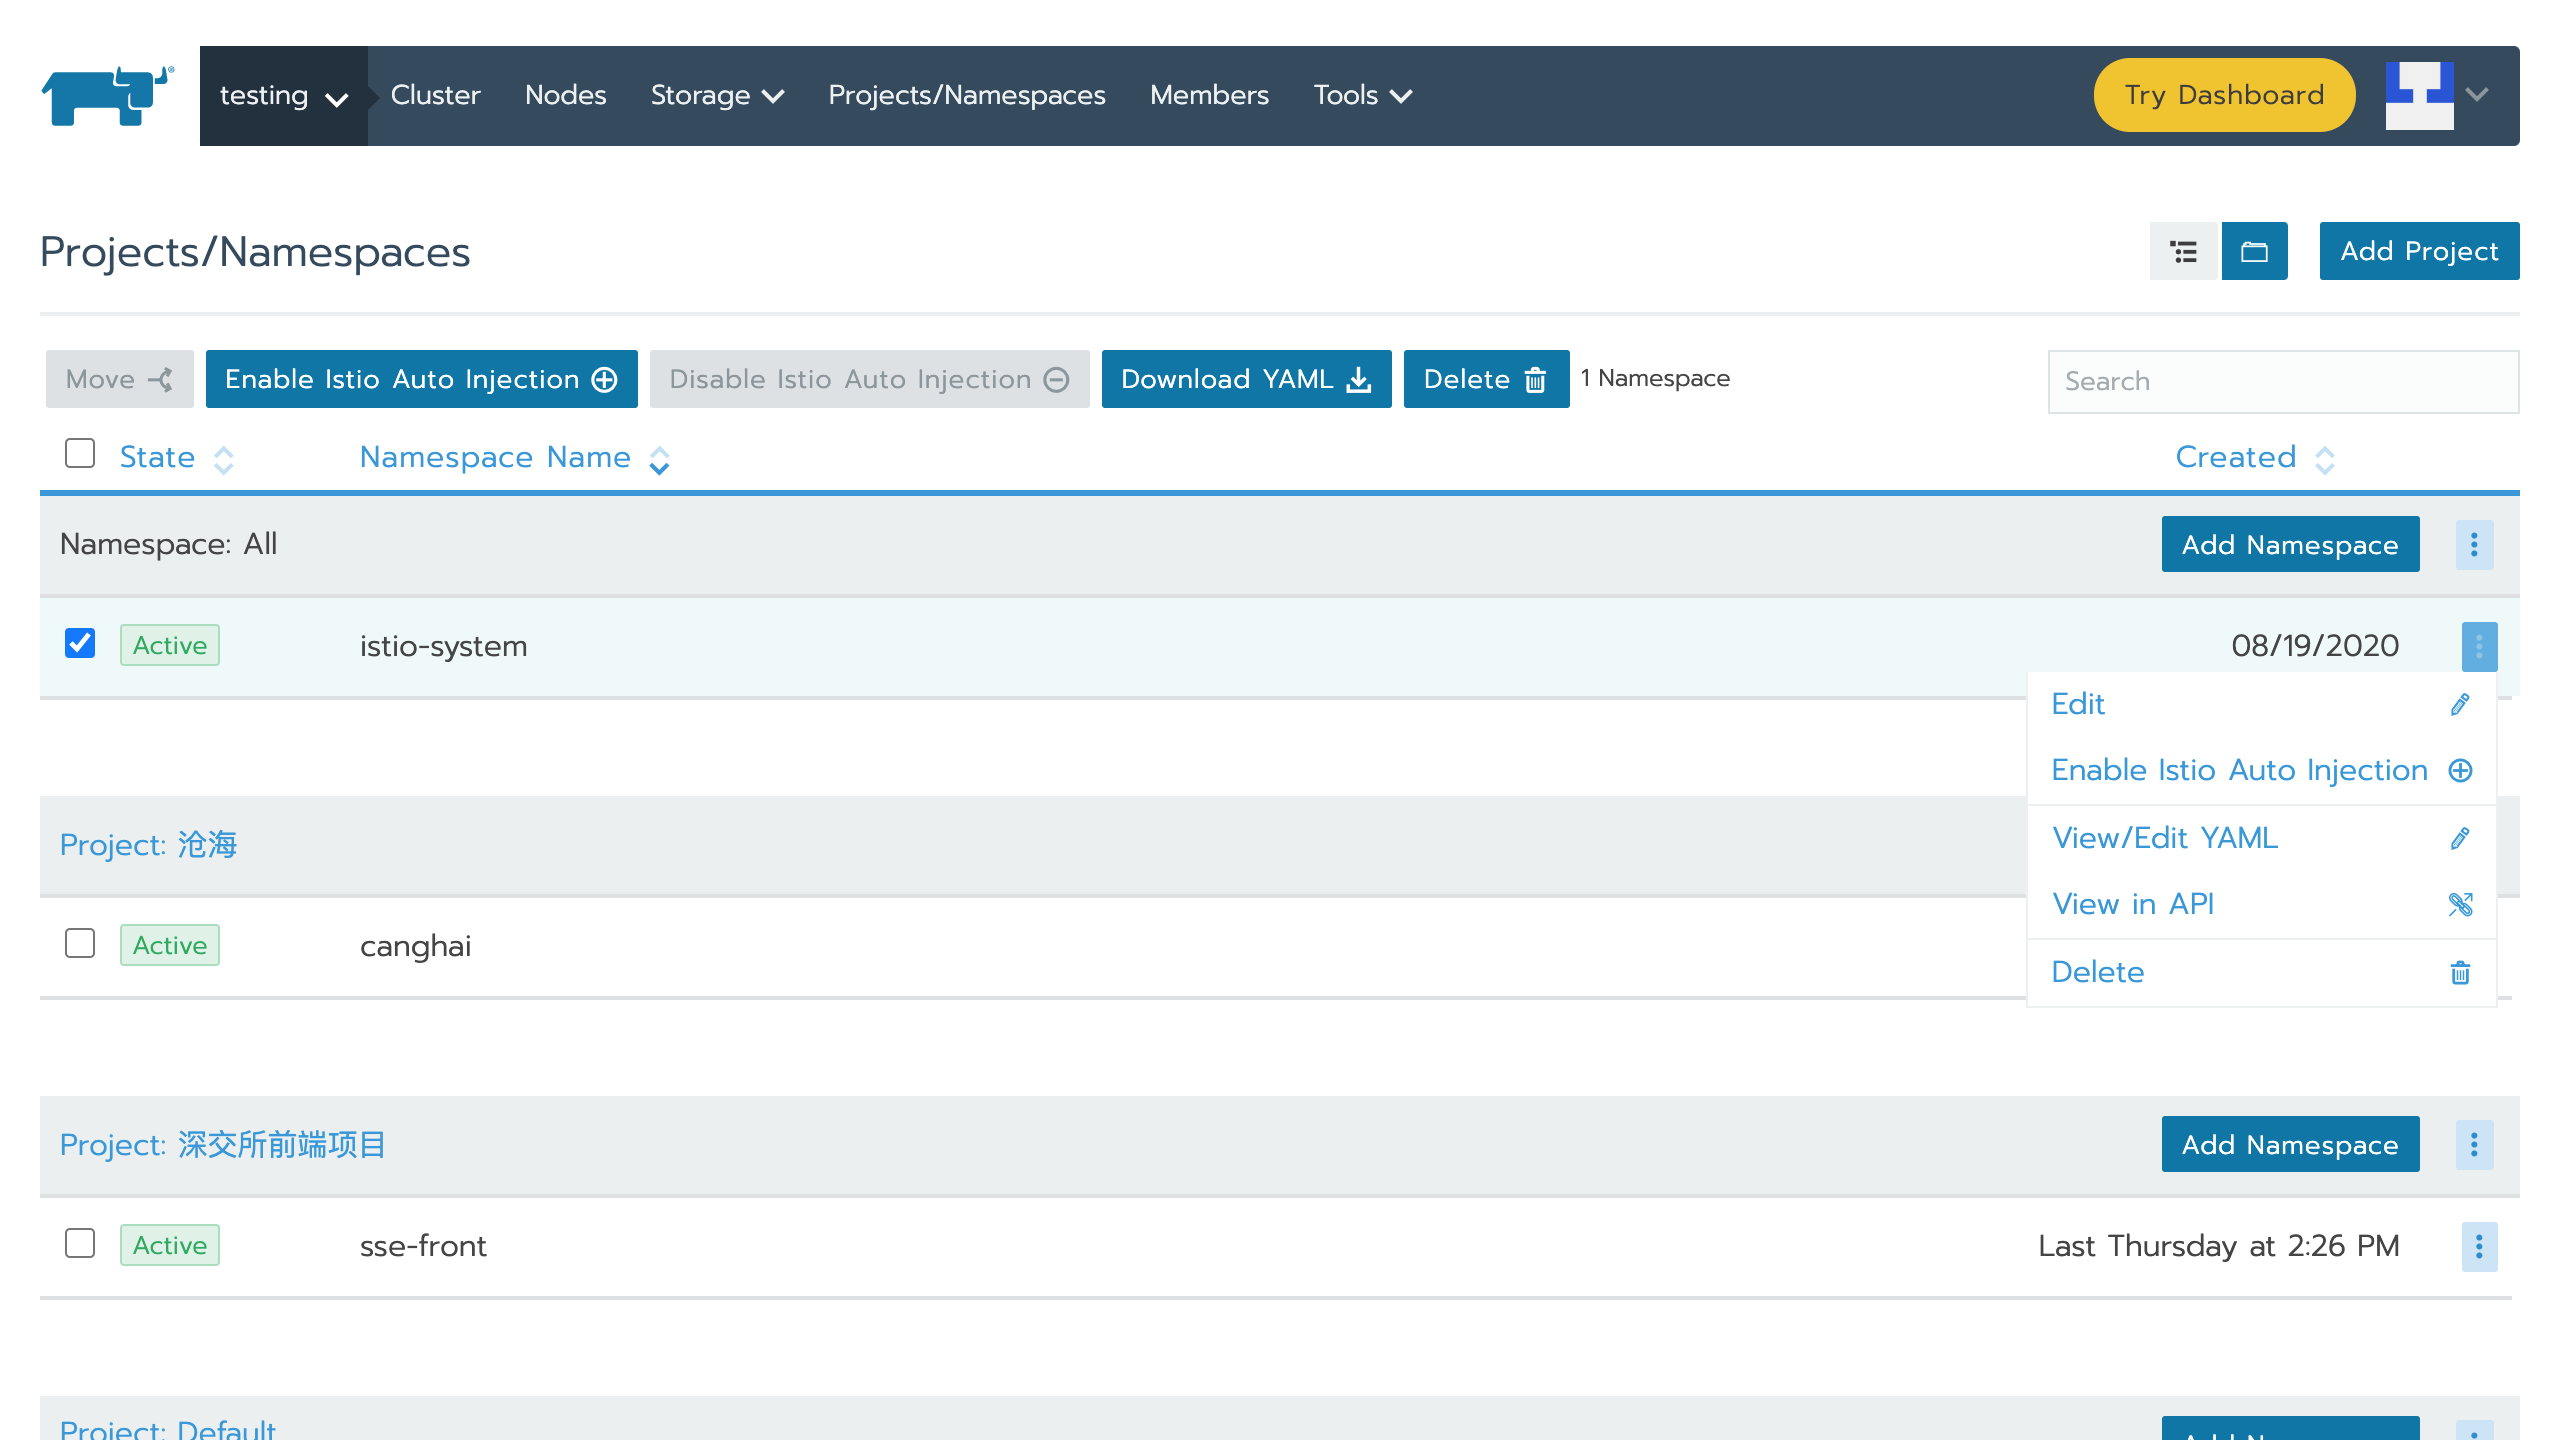Click the Add Project button

(x=2419, y=251)
